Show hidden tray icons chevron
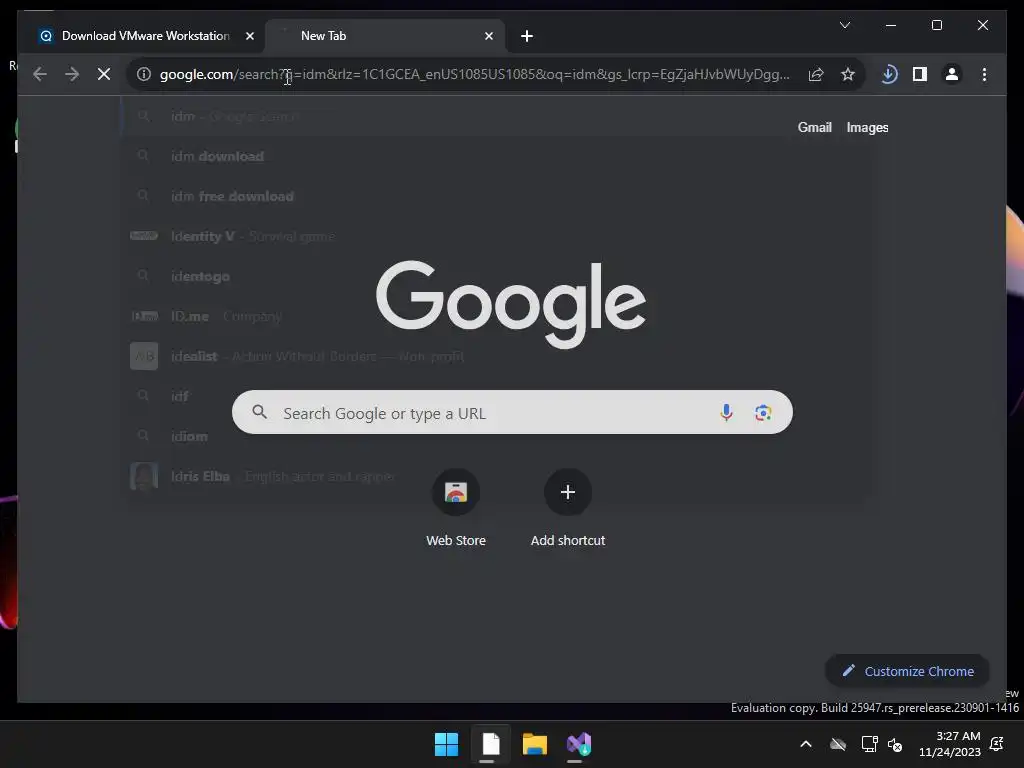Screen dimensions: 1024x768 [x=806, y=744]
